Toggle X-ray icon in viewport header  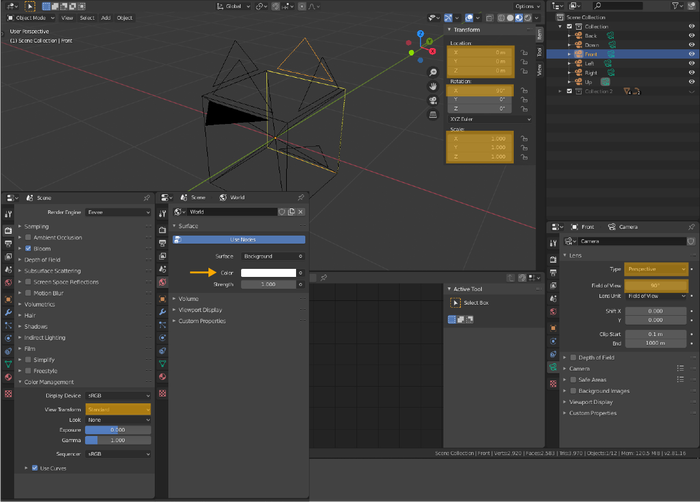point(489,18)
